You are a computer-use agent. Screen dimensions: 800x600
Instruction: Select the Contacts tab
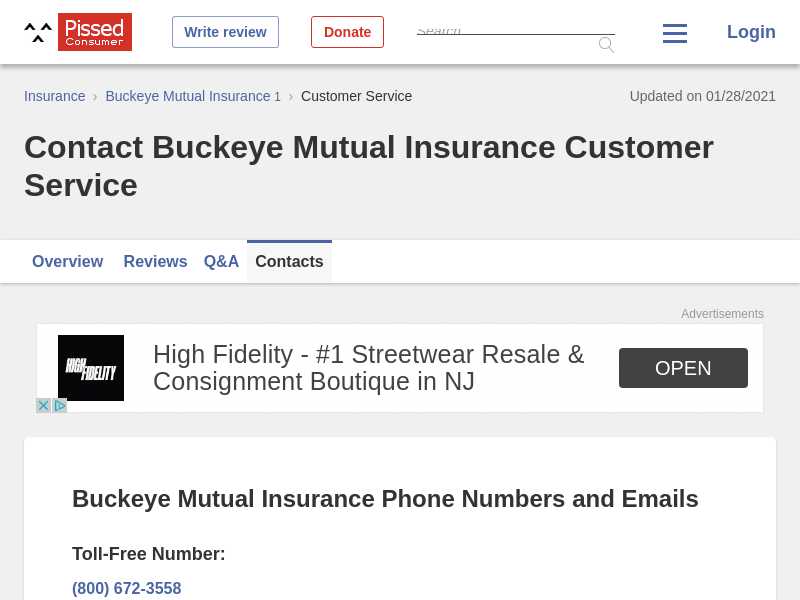pyautogui.click(x=289, y=261)
